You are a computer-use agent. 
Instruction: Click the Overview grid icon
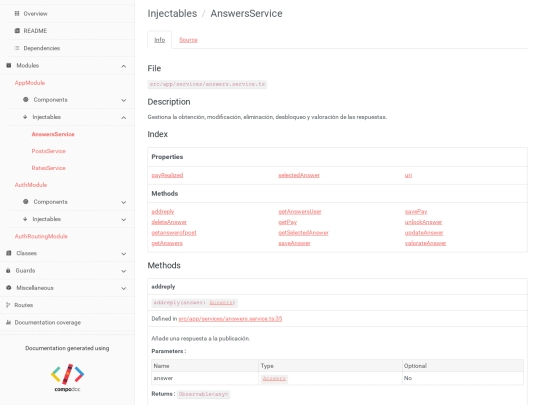point(17,13)
